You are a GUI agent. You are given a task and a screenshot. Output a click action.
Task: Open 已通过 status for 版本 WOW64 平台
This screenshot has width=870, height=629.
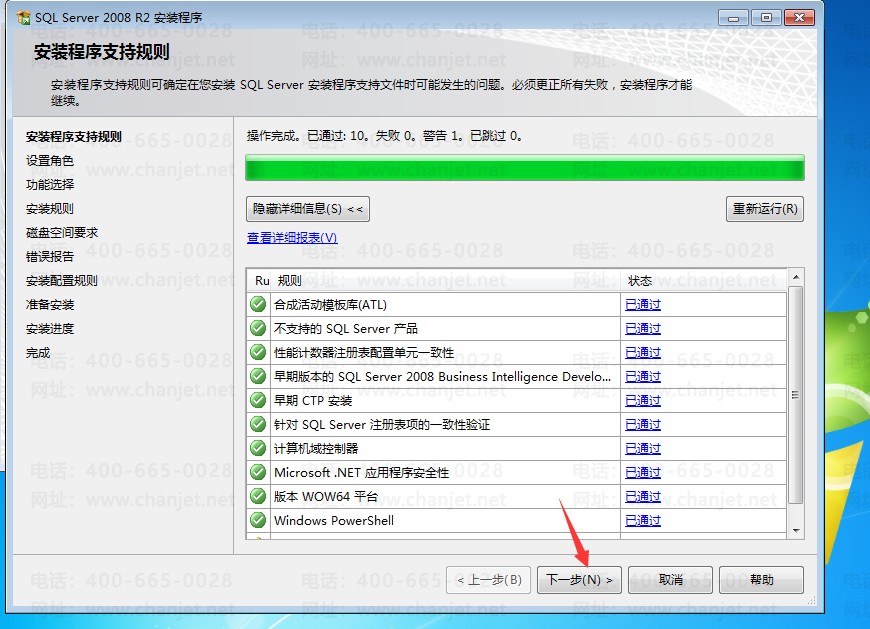click(643, 496)
